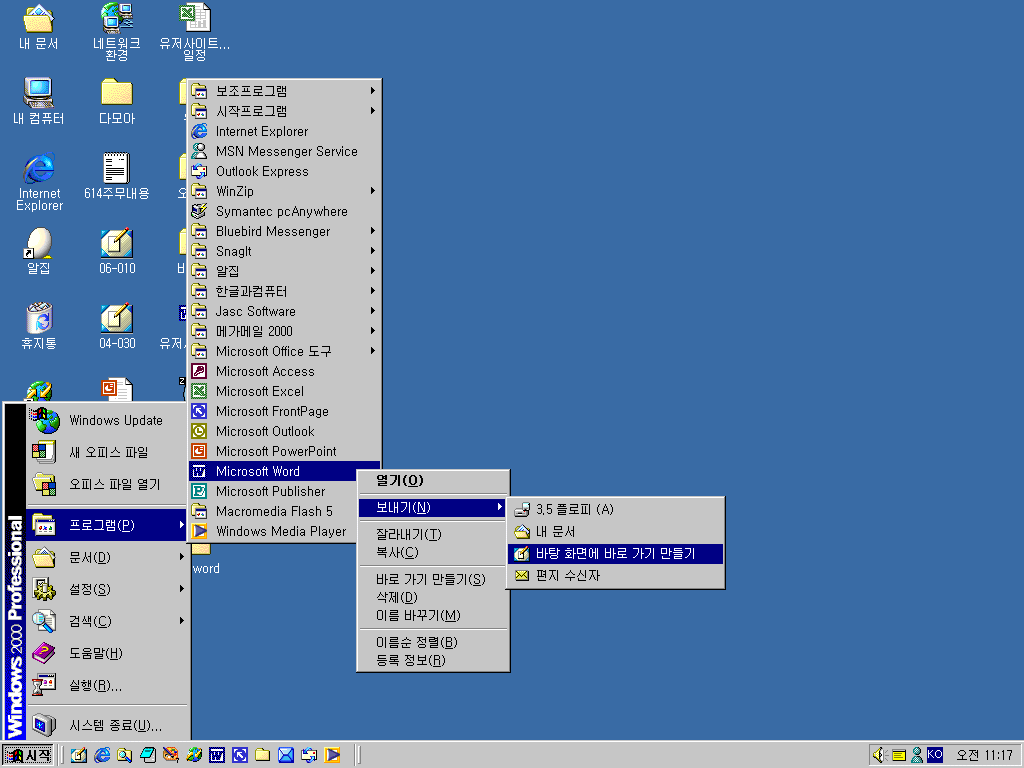Launch Windows Media Player from the programs menu
The width and height of the screenshot is (1024, 768).
pyautogui.click(x=273, y=532)
